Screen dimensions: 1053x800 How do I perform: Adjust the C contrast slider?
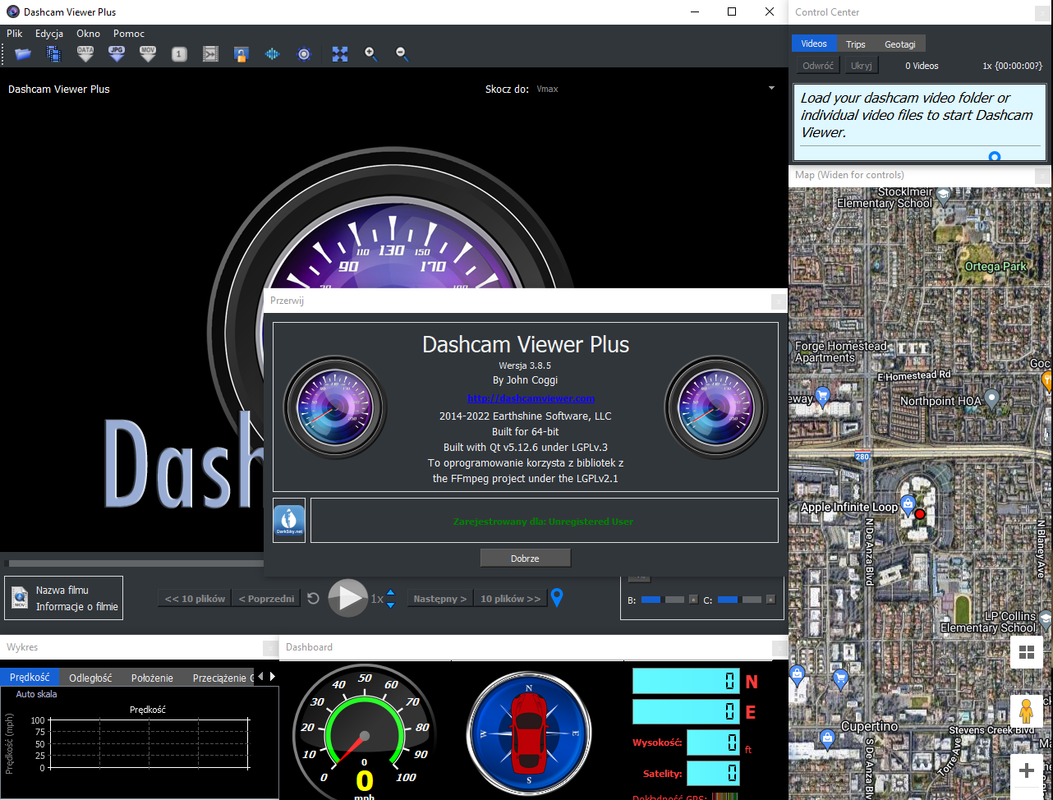click(739, 600)
